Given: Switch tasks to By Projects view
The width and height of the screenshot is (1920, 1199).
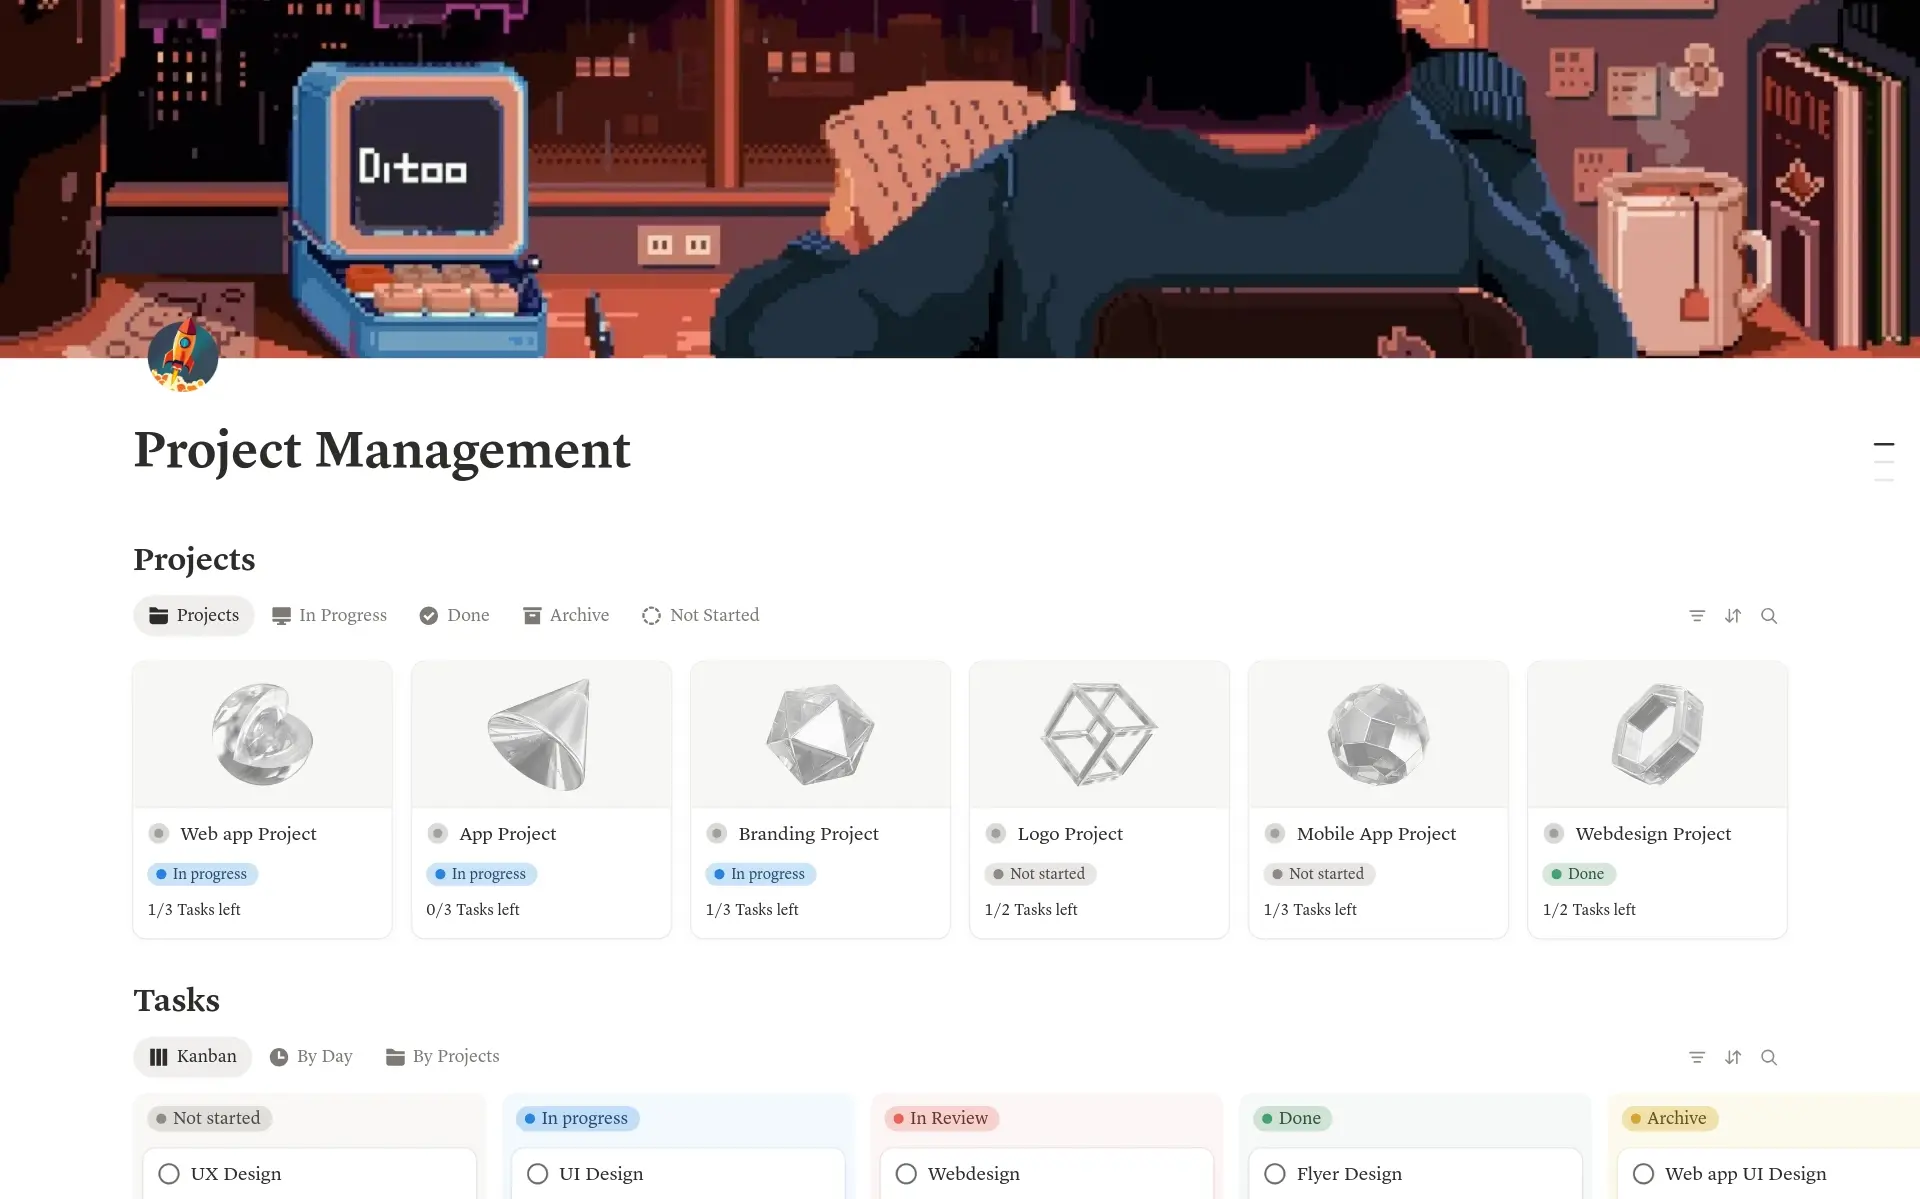Looking at the screenshot, I should 443,1057.
